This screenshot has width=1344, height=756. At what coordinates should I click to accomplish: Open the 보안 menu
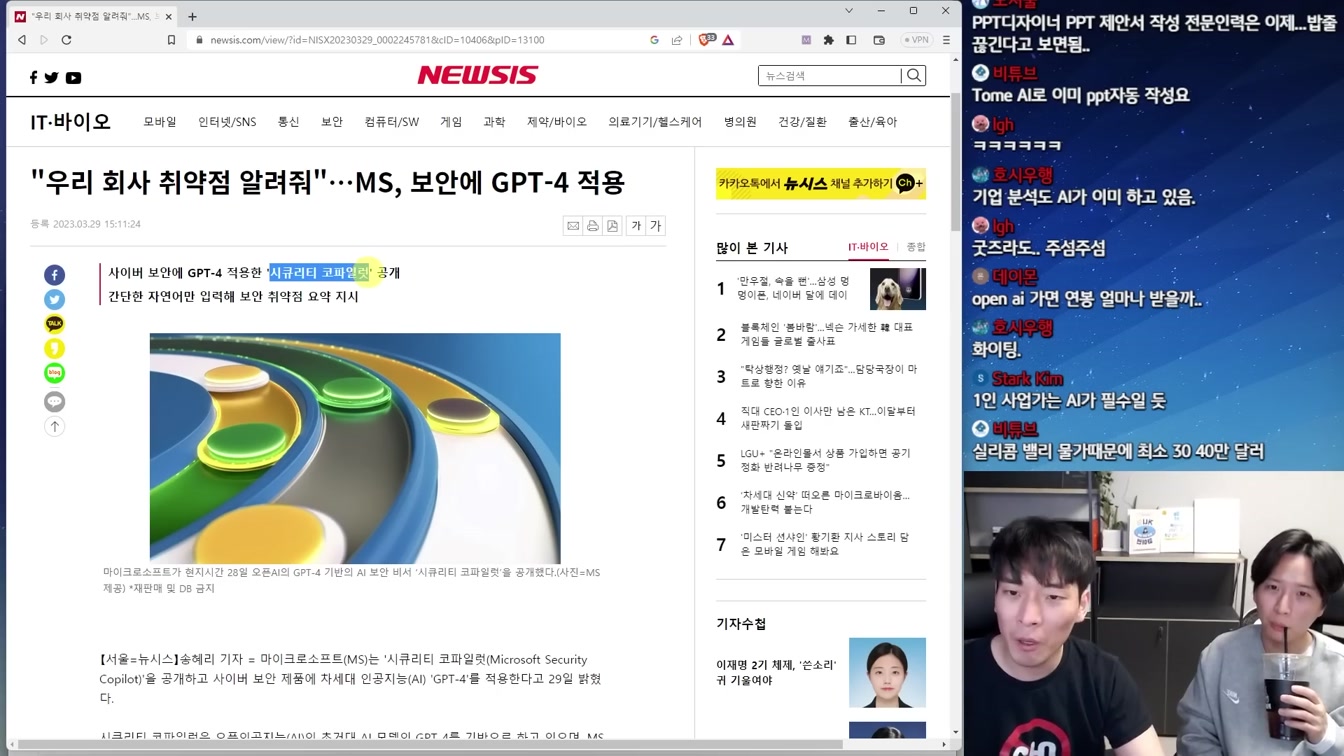tap(332, 122)
